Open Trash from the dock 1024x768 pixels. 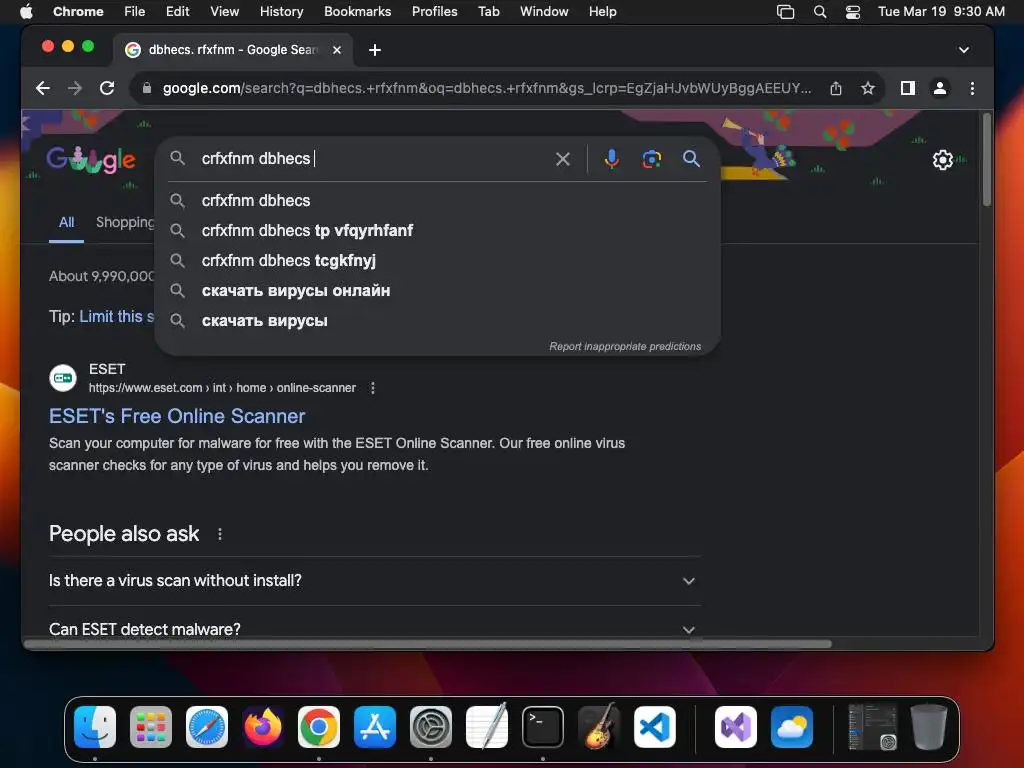pyautogui.click(x=929, y=727)
